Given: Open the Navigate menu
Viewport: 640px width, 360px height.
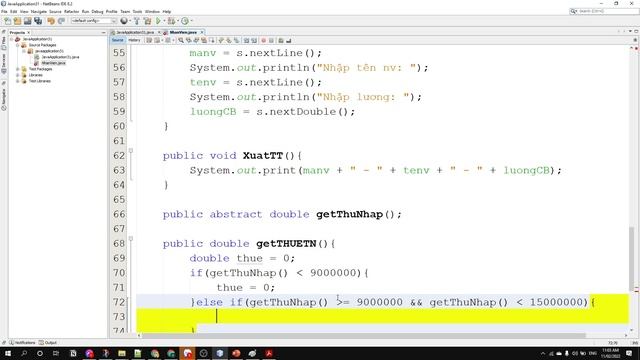Looking at the screenshot, I should click(x=38, y=11).
